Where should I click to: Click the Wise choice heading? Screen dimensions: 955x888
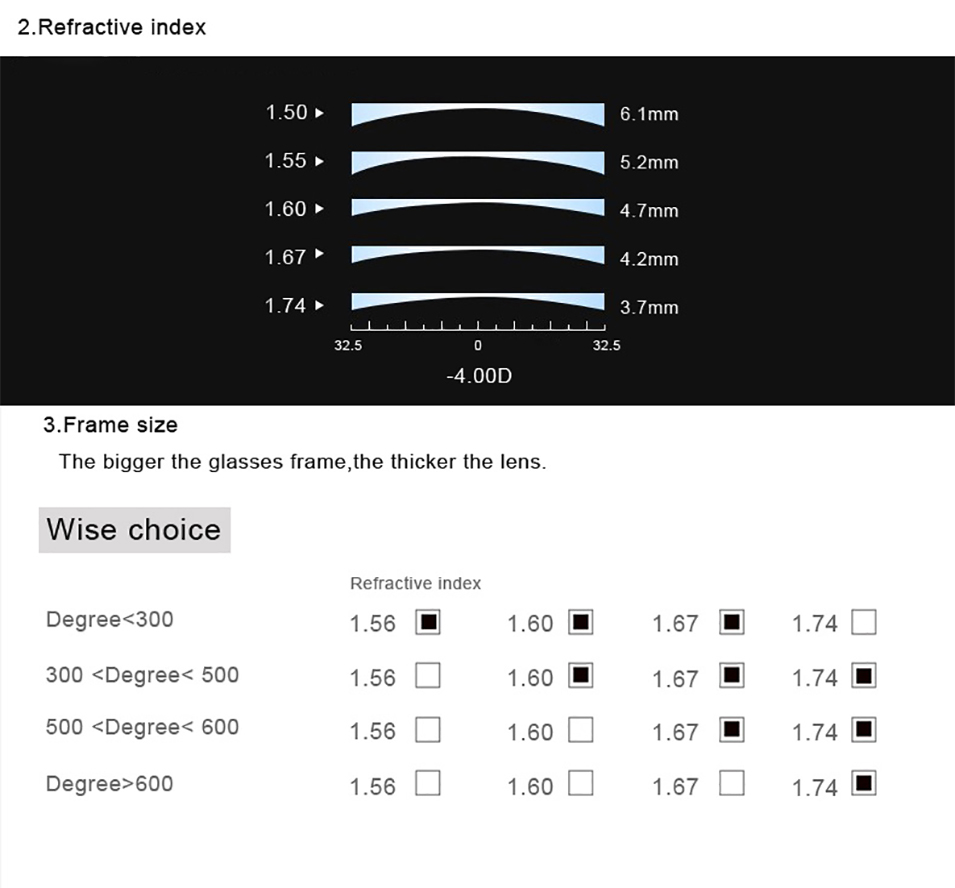134,529
